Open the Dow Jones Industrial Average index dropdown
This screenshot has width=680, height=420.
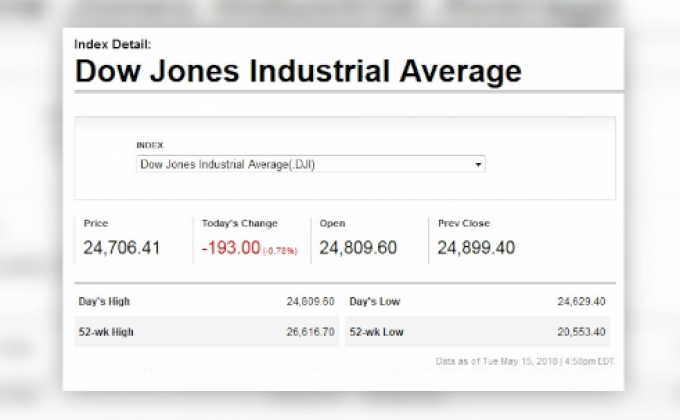coord(310,164)
